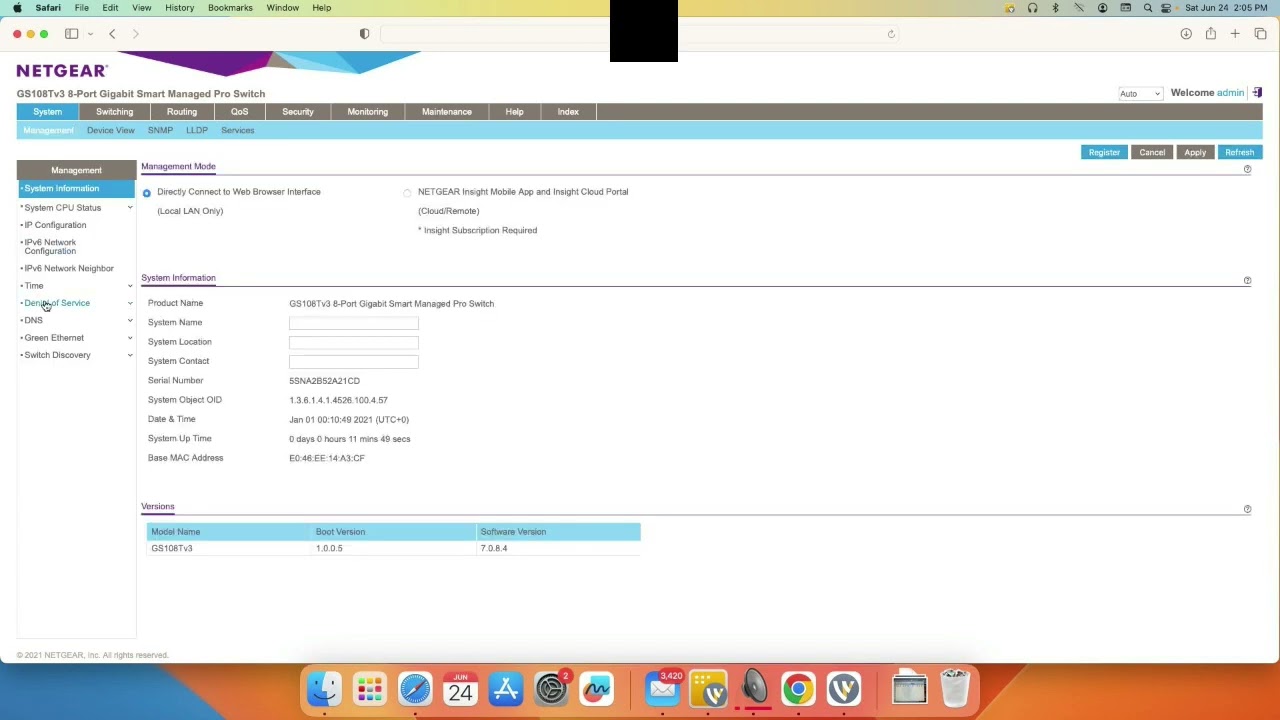Click the logout icon beside admin
This screenshot has height=720, width=1280.
[1257, 93]
